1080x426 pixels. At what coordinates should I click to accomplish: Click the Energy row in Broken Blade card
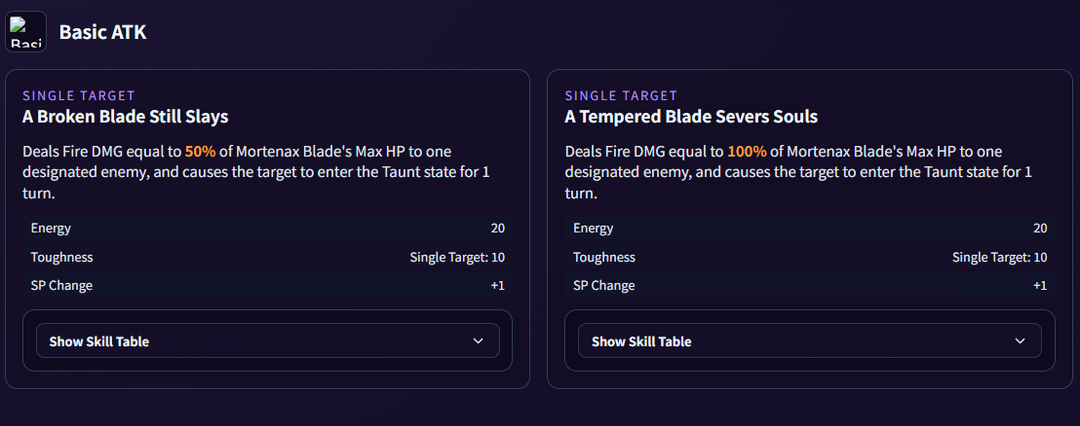(267, 228)
